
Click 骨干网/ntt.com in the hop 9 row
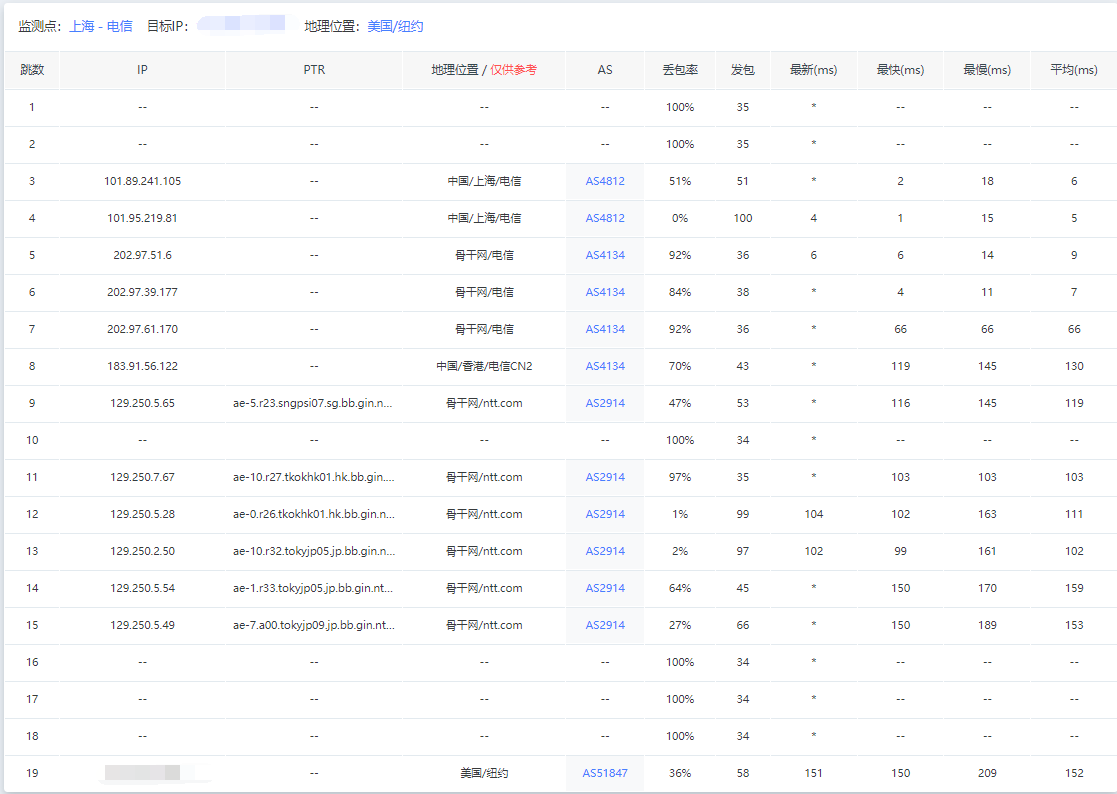[484, 403]
